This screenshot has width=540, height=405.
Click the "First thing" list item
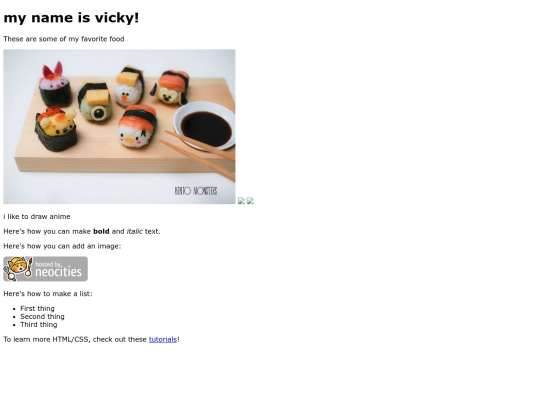click(x=37, y=308)
